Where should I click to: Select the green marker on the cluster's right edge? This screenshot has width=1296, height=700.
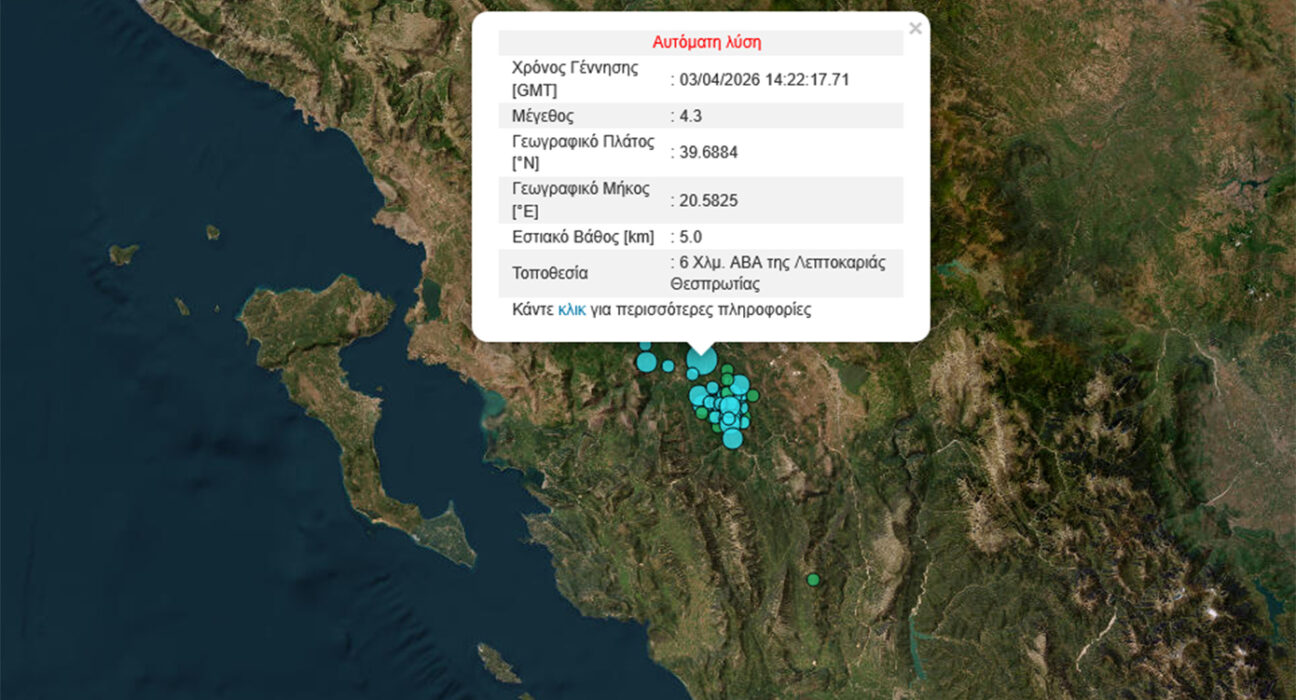click(753, 396)
